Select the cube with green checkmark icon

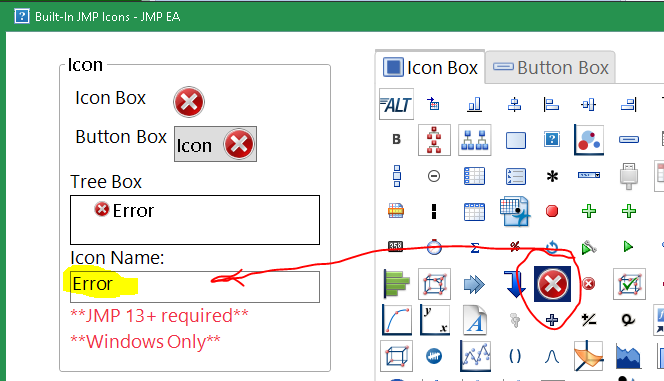(629, 284)
